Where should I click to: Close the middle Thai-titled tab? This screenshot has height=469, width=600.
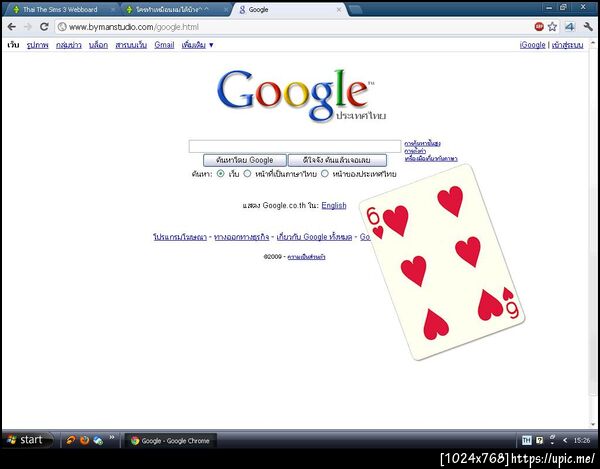pyautogui.click(x=226, y=10)
